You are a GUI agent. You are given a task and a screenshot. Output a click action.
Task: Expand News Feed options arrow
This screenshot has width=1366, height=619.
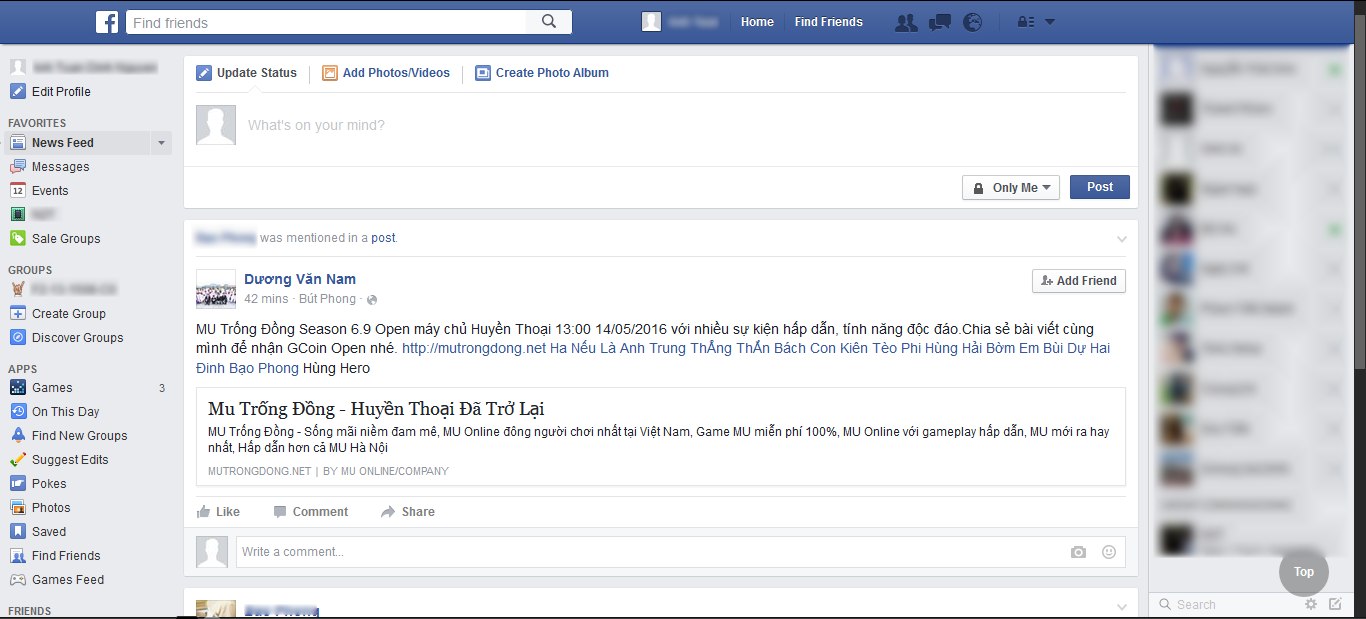point(161,143)
